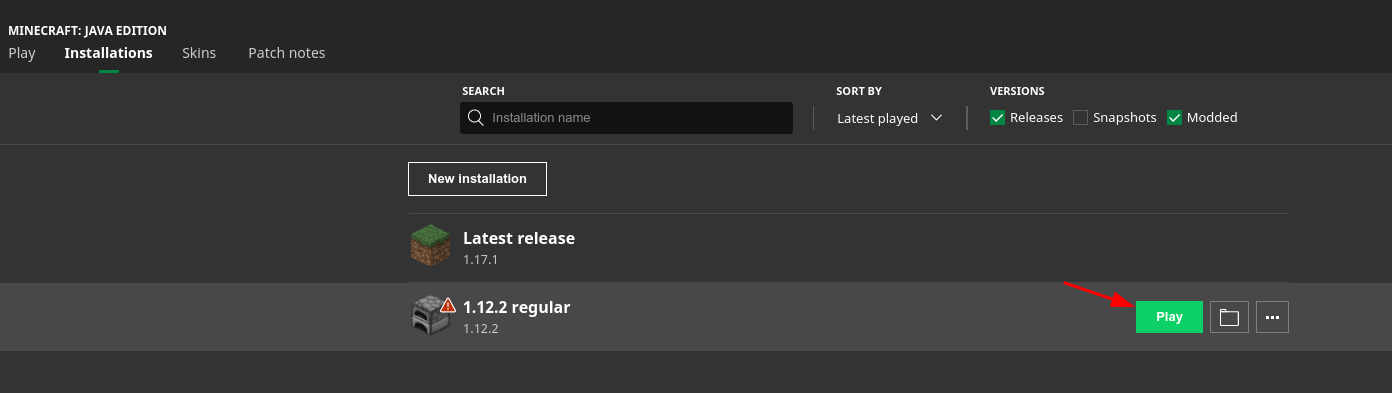Launch 1.12.2 regular with green Play button
Image resolution: width=1392 pixels, height=393 pixels.
1169,317
